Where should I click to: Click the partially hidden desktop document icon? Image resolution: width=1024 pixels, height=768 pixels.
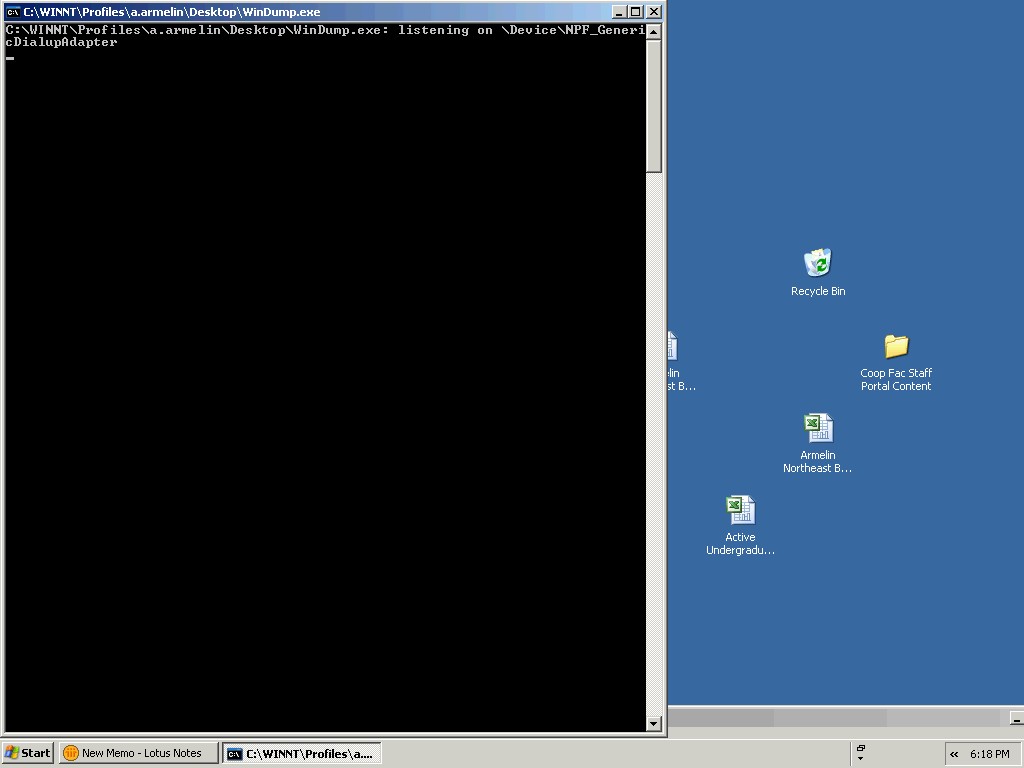[x=673, y=348]
